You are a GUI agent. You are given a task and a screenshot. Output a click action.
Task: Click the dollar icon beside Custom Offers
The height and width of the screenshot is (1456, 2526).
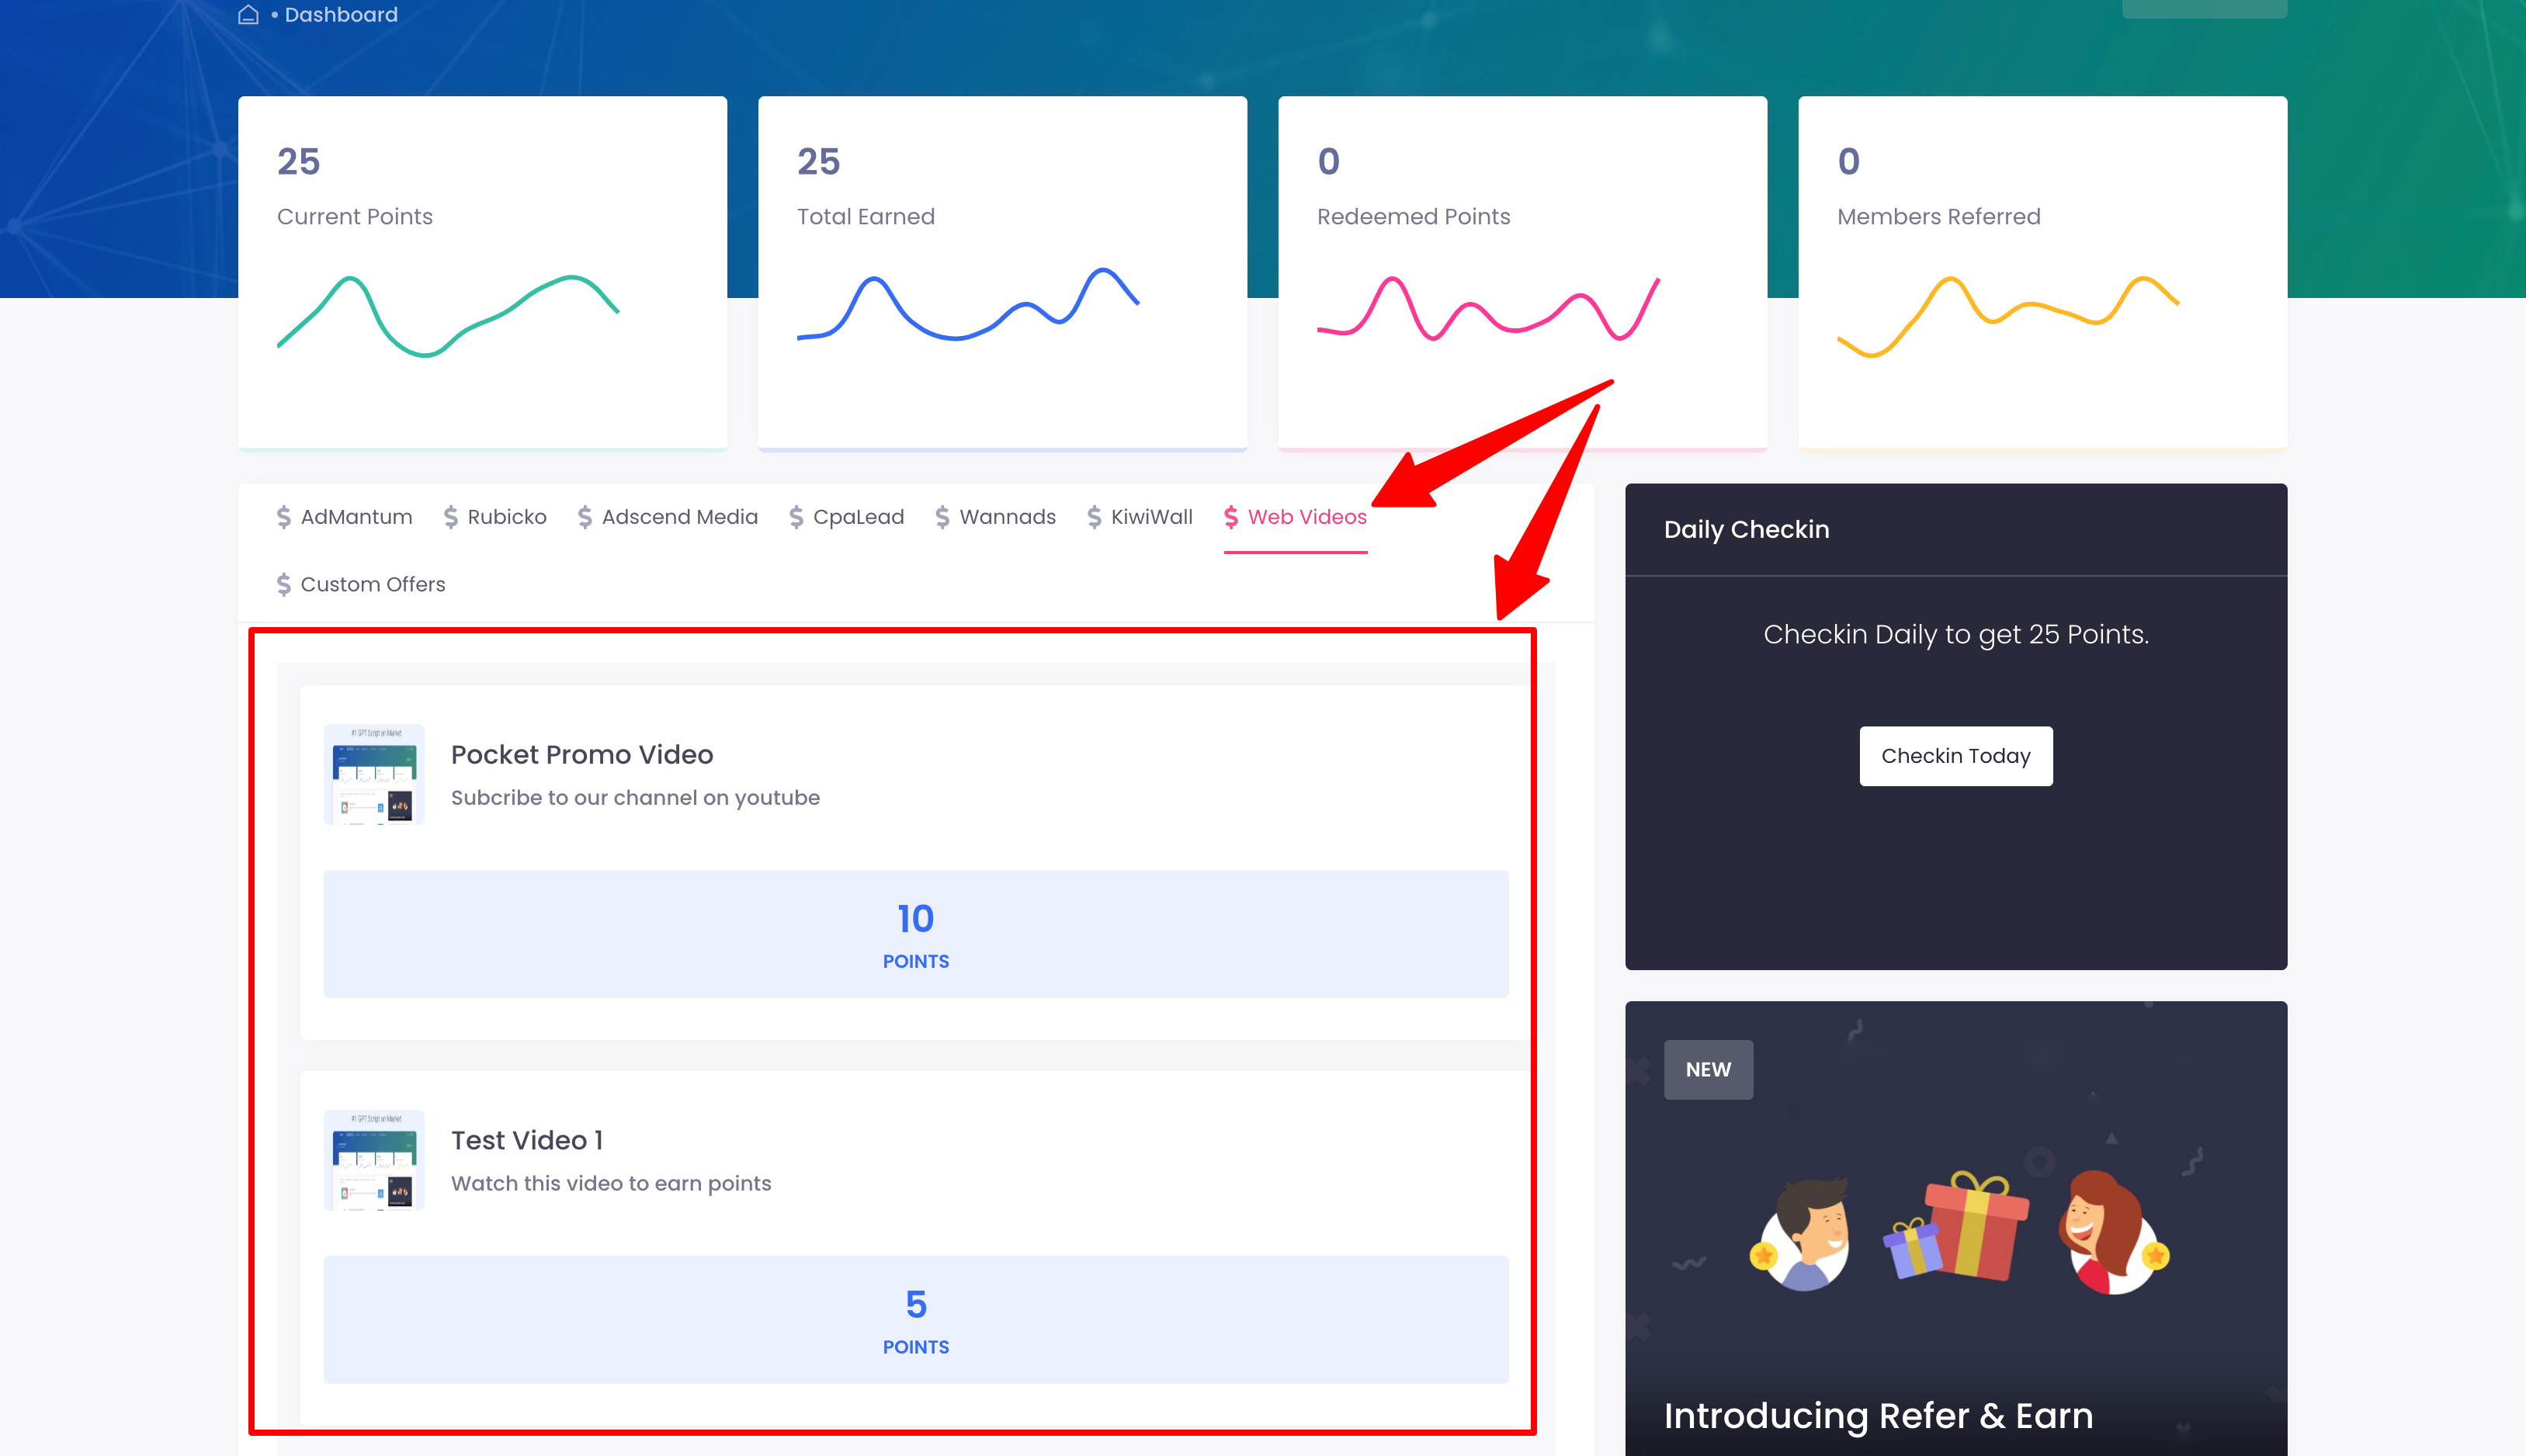pyautogui.click(x=284, y=584)
